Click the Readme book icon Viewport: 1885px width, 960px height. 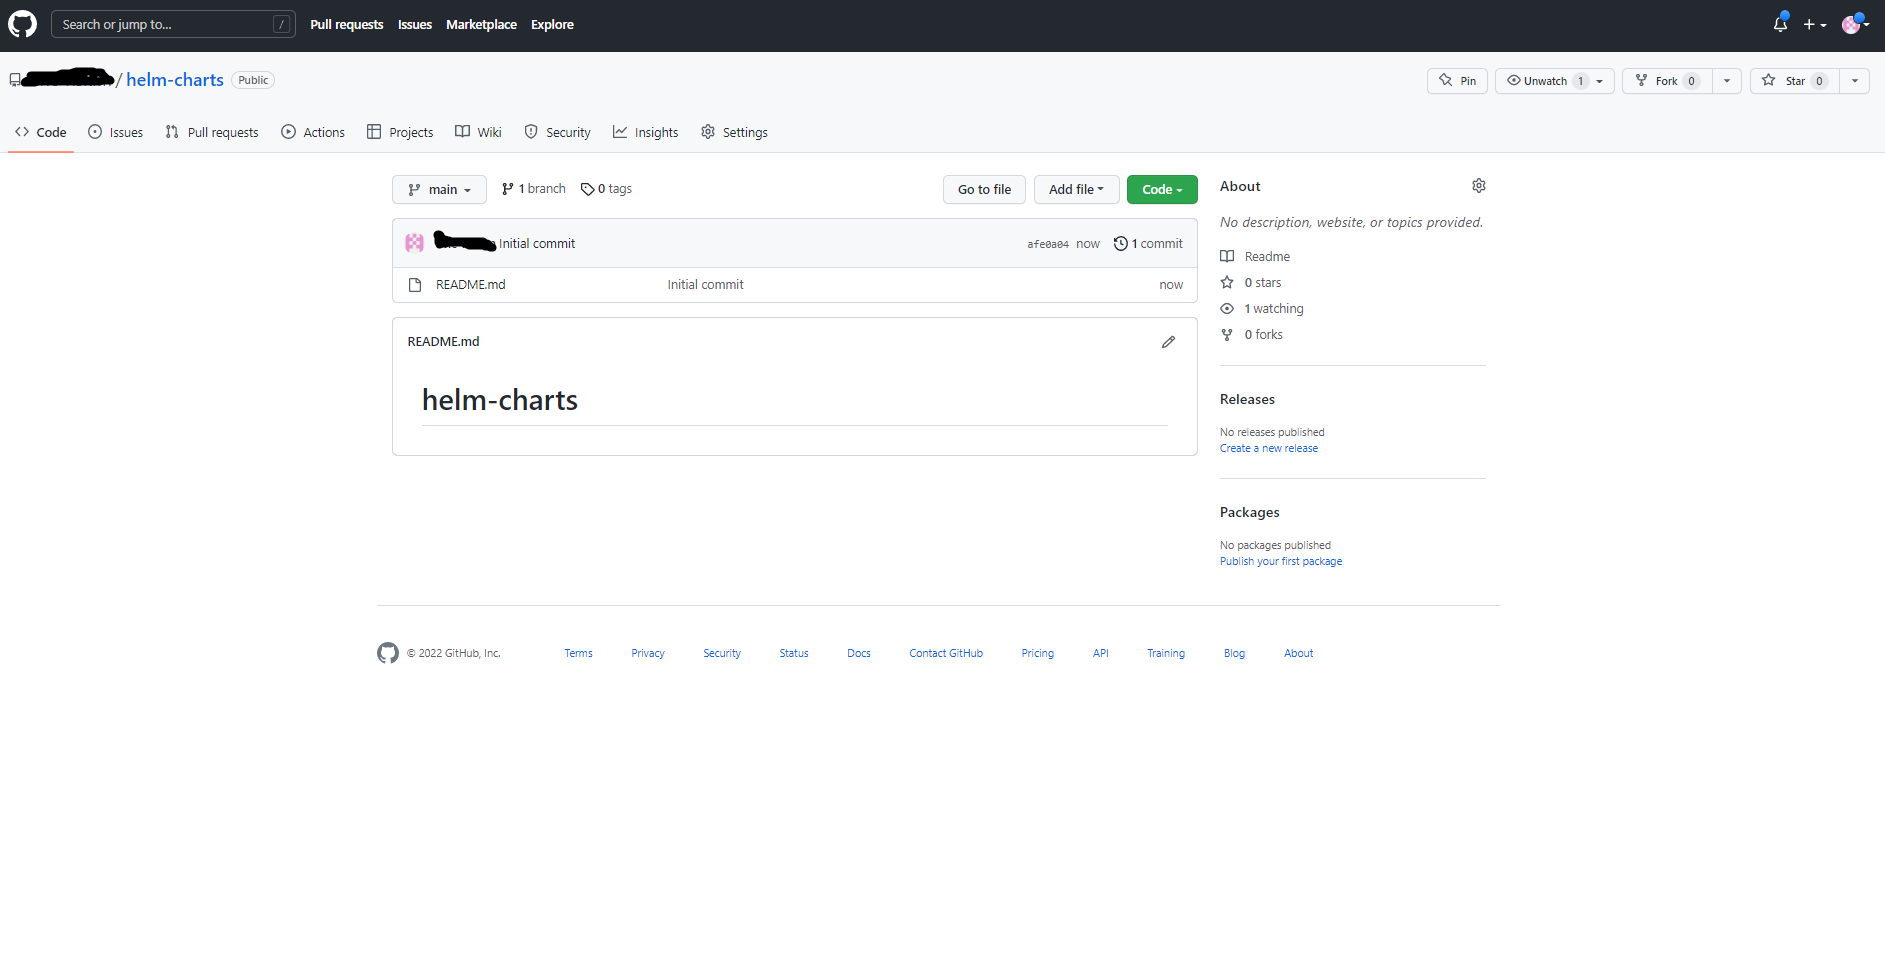tap(1227, 257)
